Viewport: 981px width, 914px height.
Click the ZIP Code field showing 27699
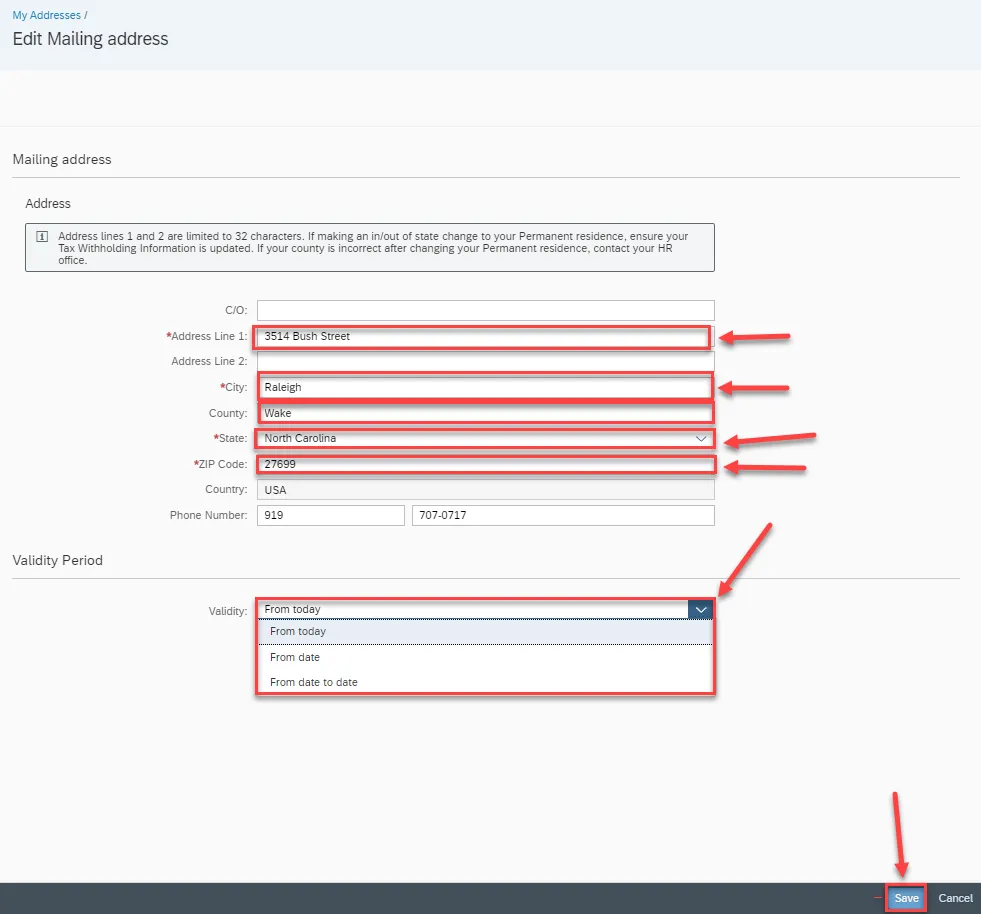click(x=485, y=464)
